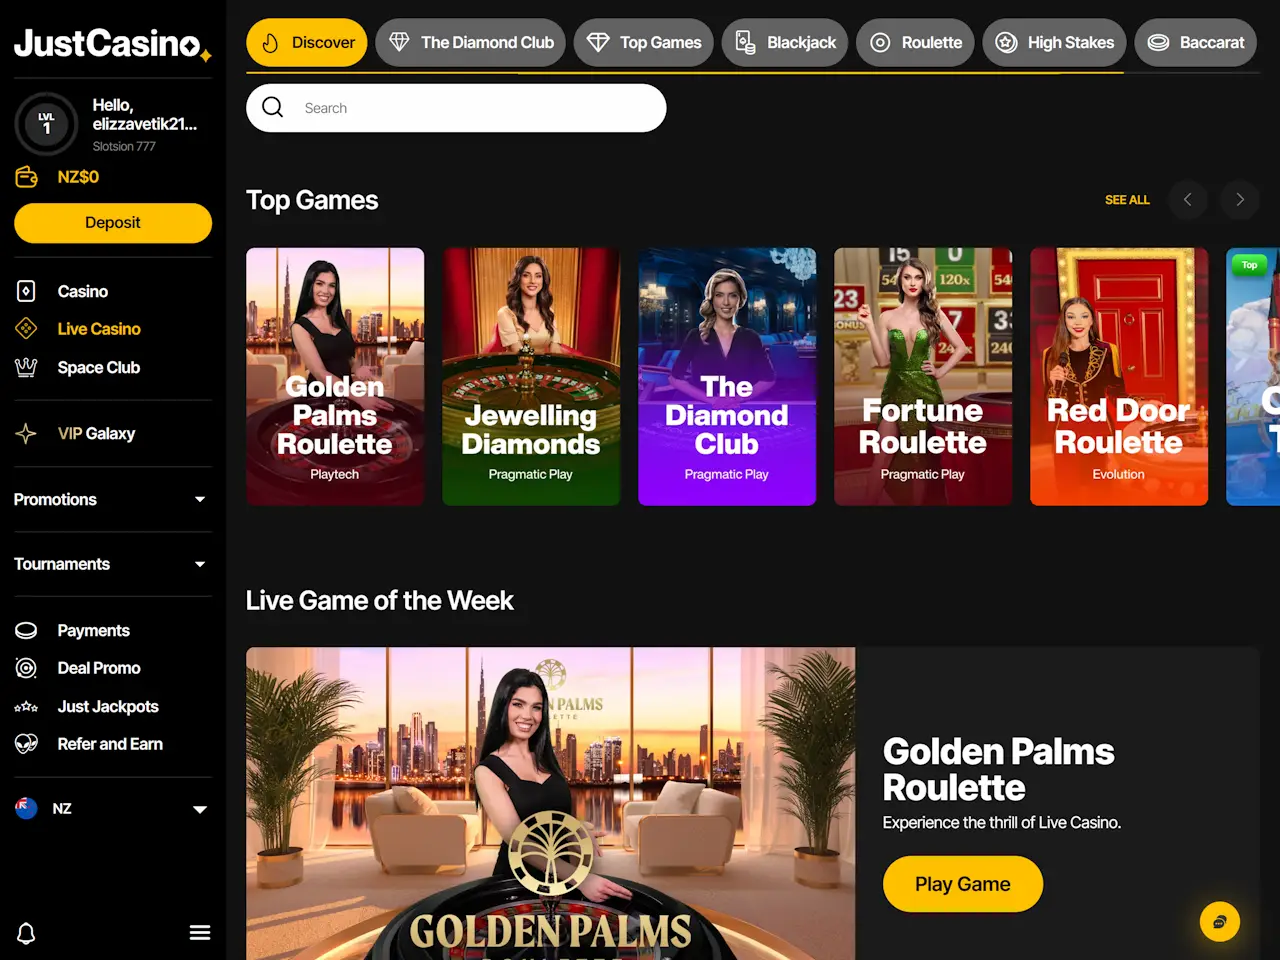This screenshot has width=1280, height=960.
Task: Open SEE ALL link for Top Games
Action: (x=1127, y=200)
